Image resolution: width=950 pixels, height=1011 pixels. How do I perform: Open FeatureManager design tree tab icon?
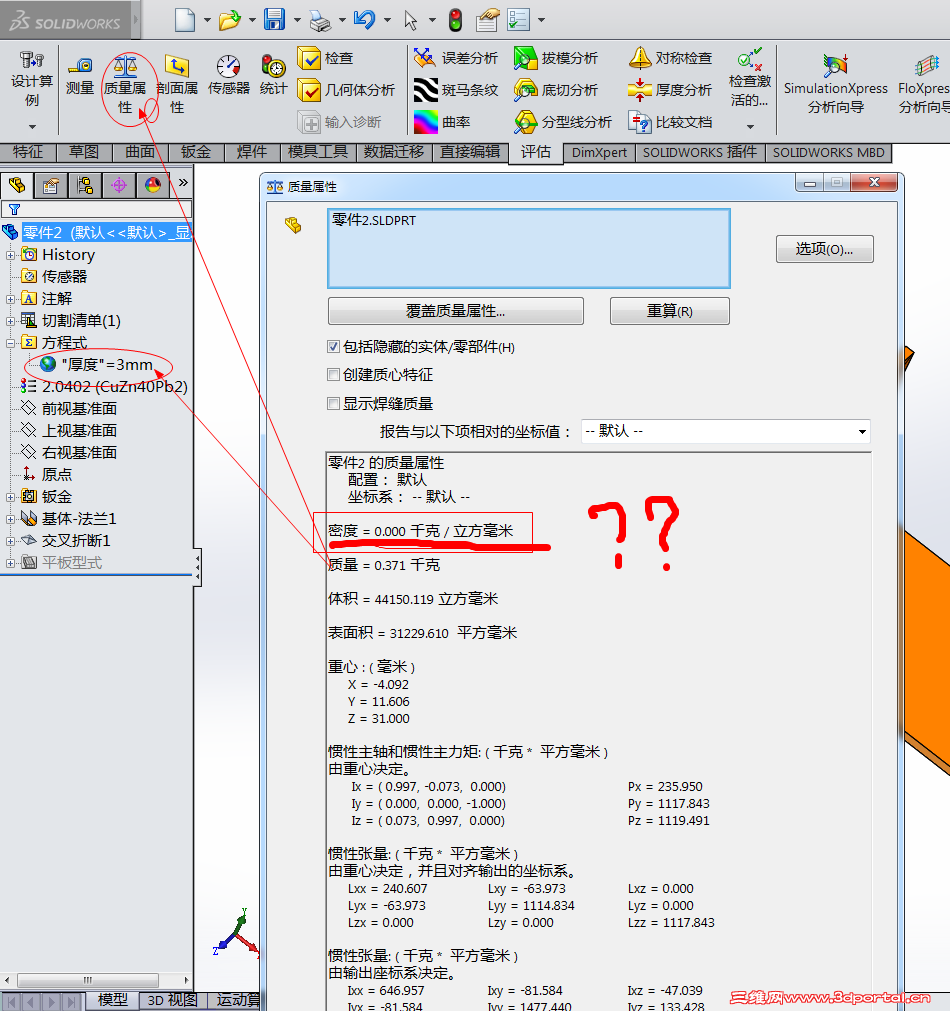pos(17,186)
